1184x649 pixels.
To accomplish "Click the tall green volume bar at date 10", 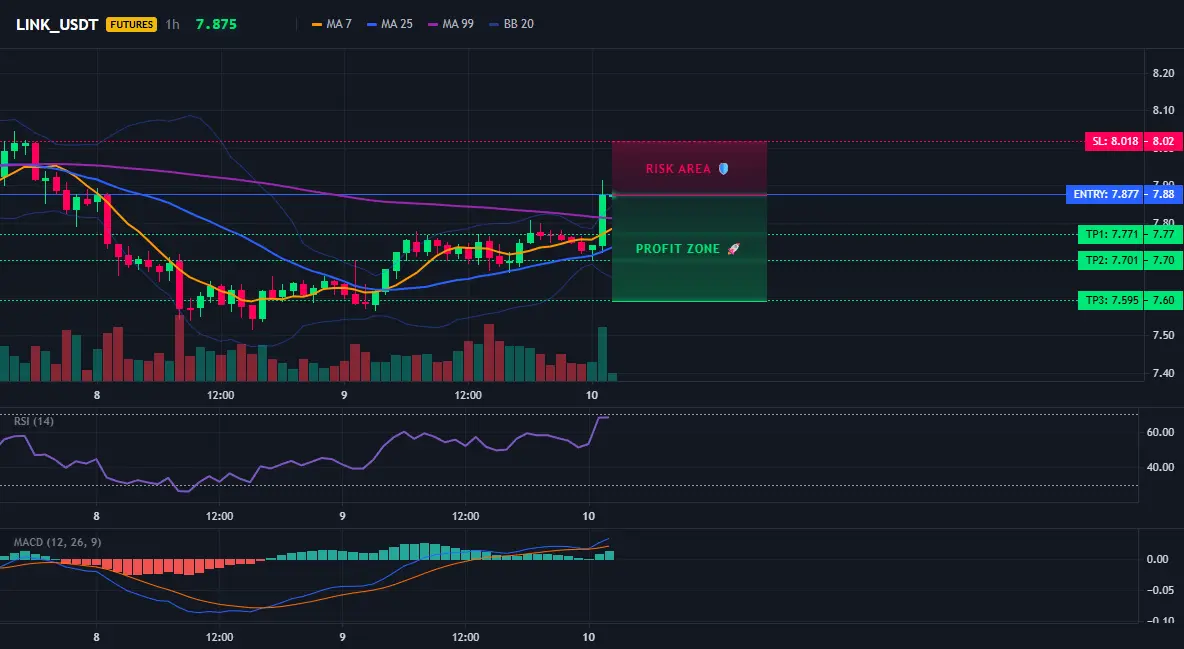I will pyautogui.click(x=602, y=354).
